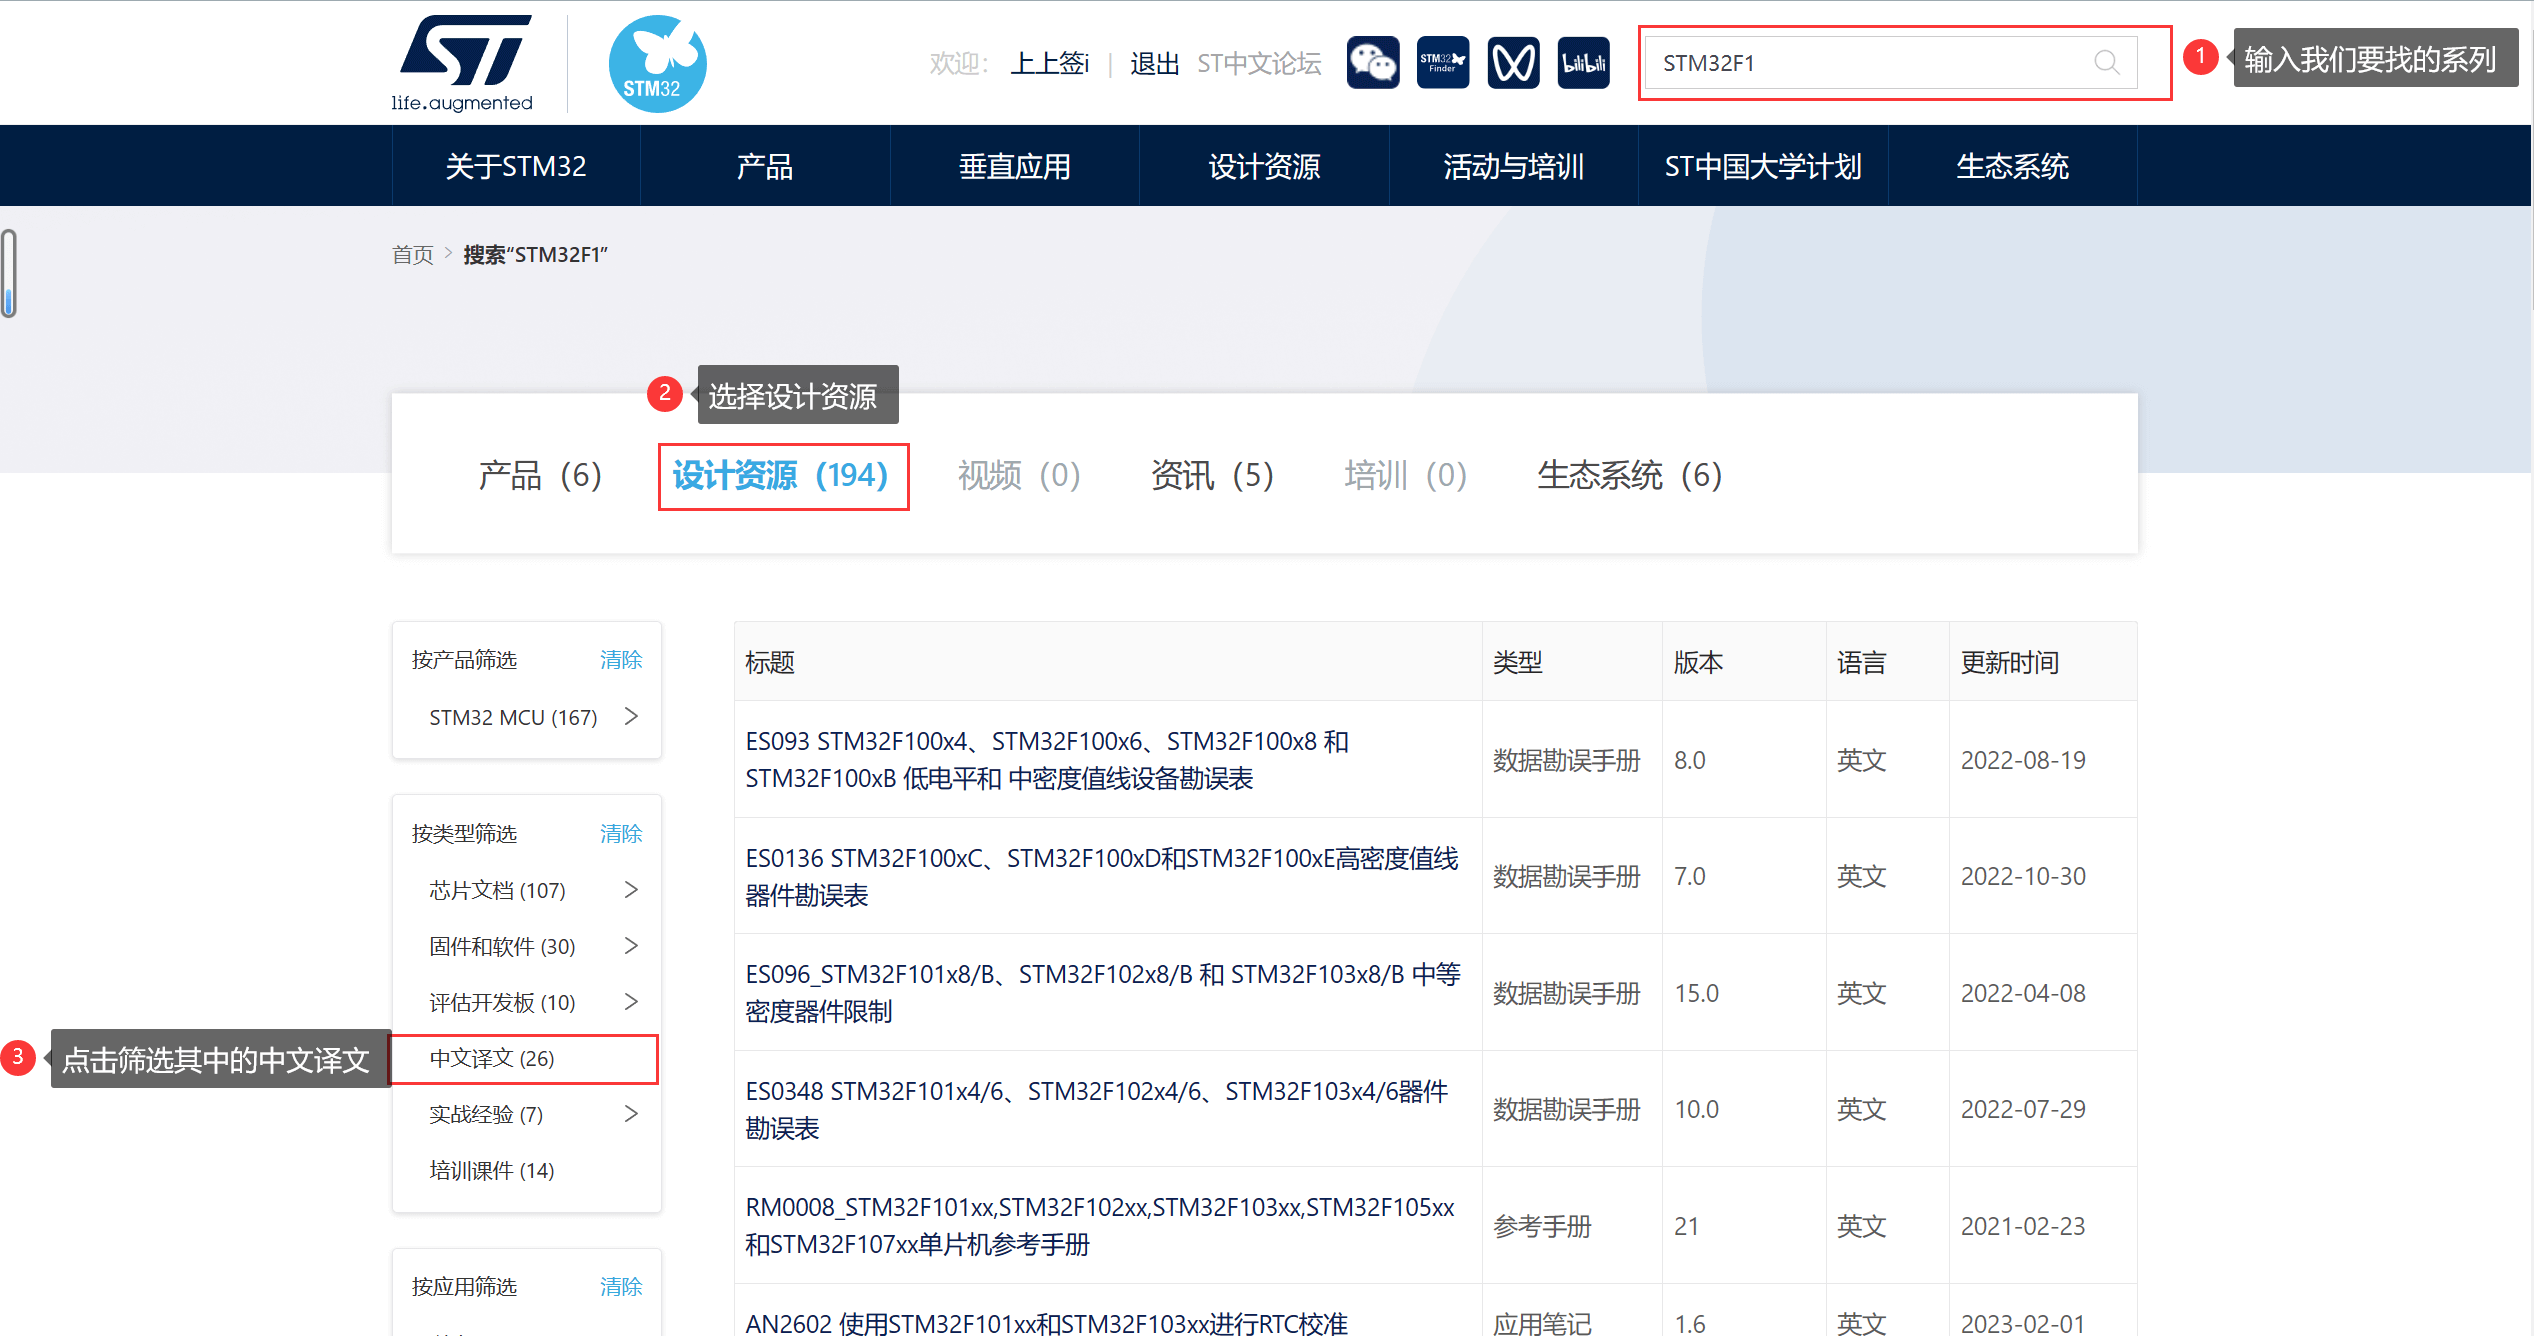Click the butterfly icon left of Bilibili

pyautogui.click(x=1513, y=63)
